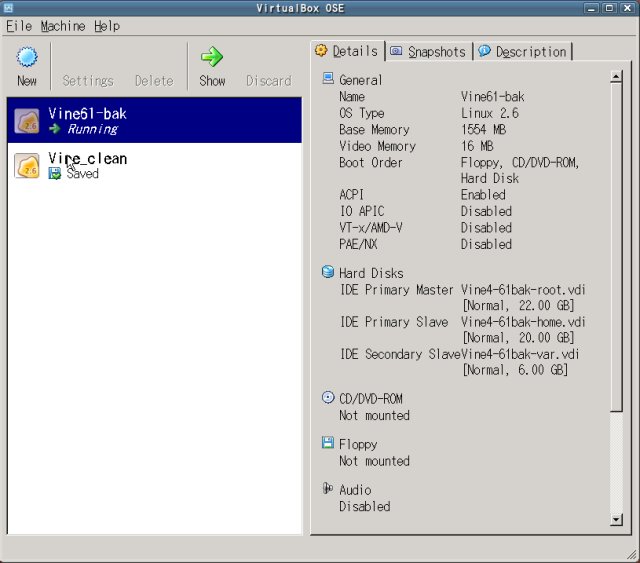Viewport: 640px width, 563px height.
Task: Click the CD/DVD-ROM section heading
Action: tap(371, 399)
